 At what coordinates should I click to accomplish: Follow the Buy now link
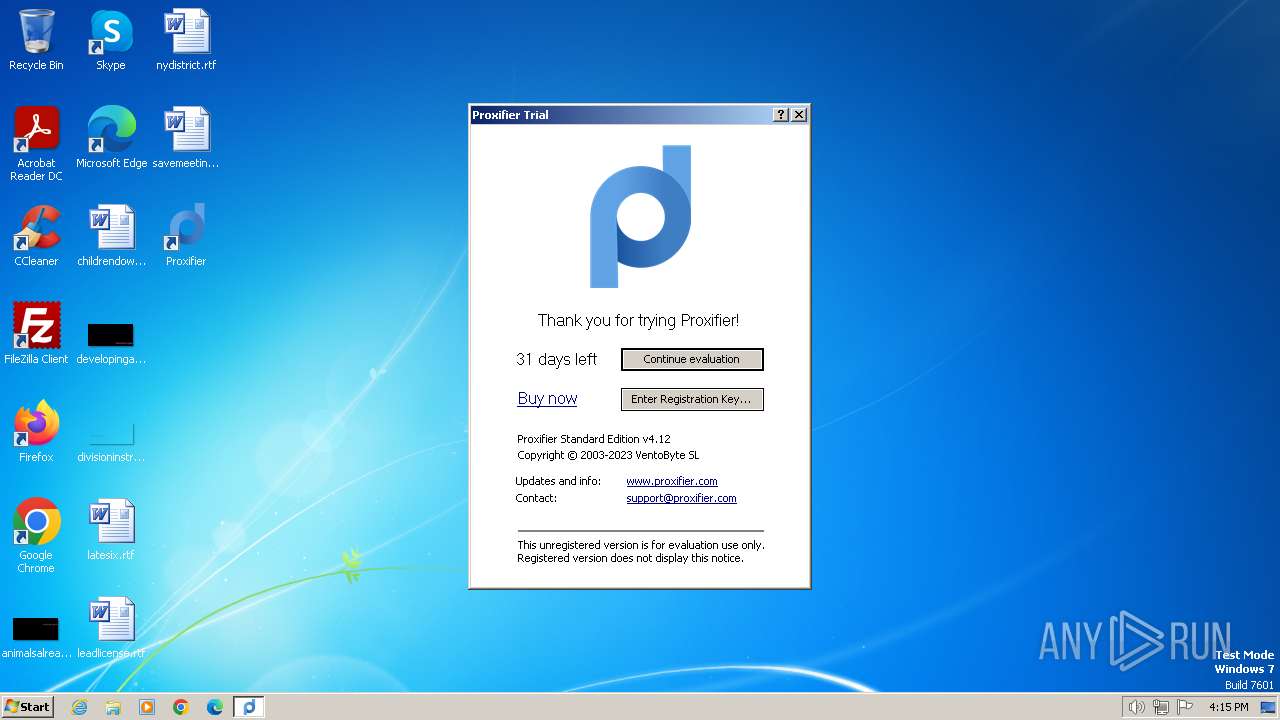(x=547, y=398)
